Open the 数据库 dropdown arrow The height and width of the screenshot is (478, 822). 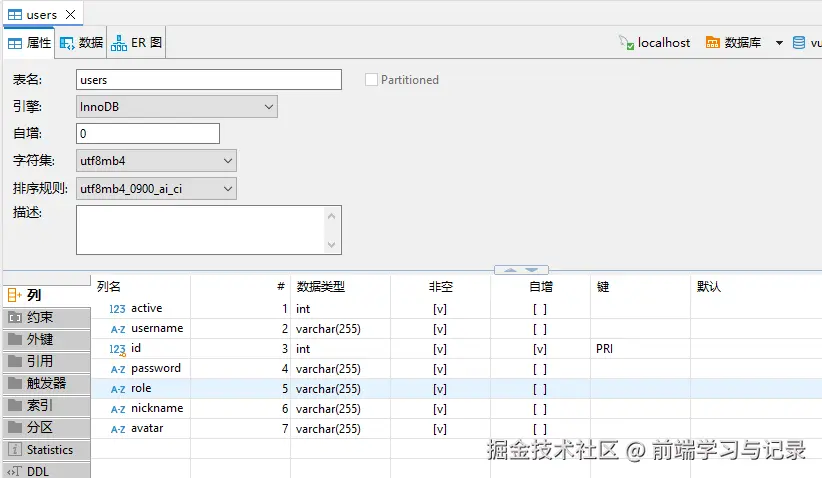pyautogui.click(x=779, y=43)
